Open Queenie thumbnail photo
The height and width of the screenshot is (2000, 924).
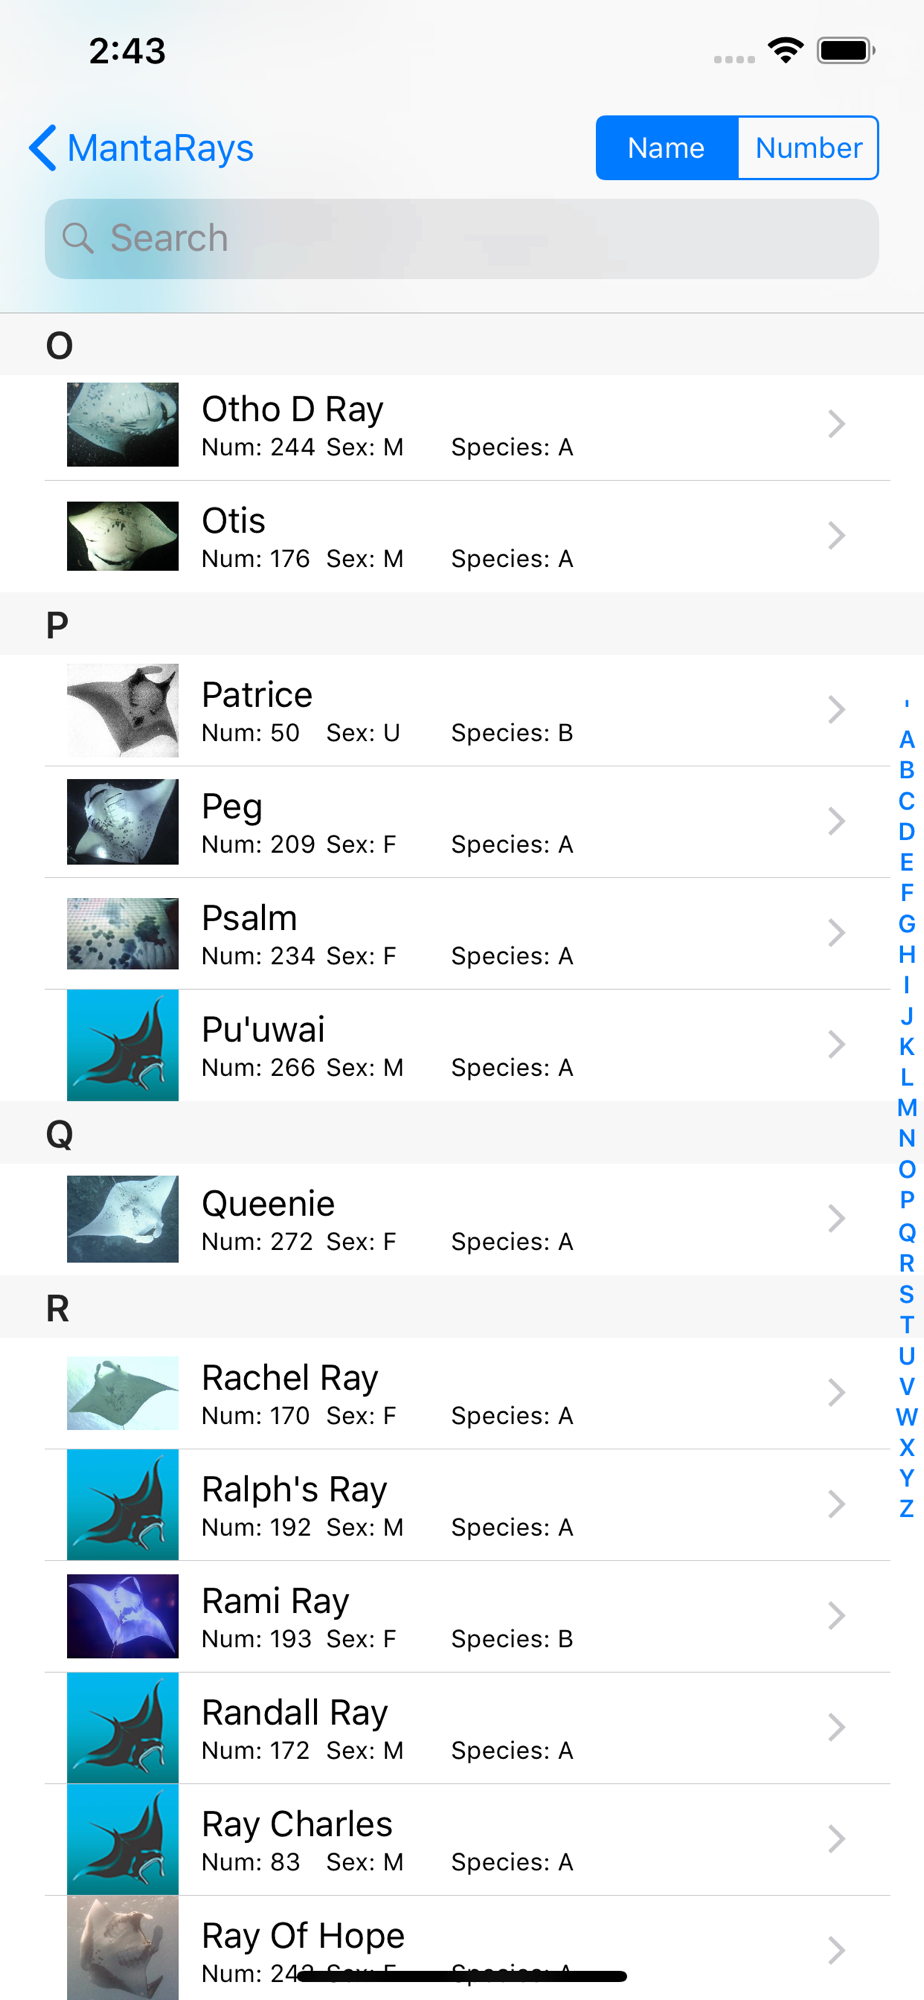[x=123, y=1219]
